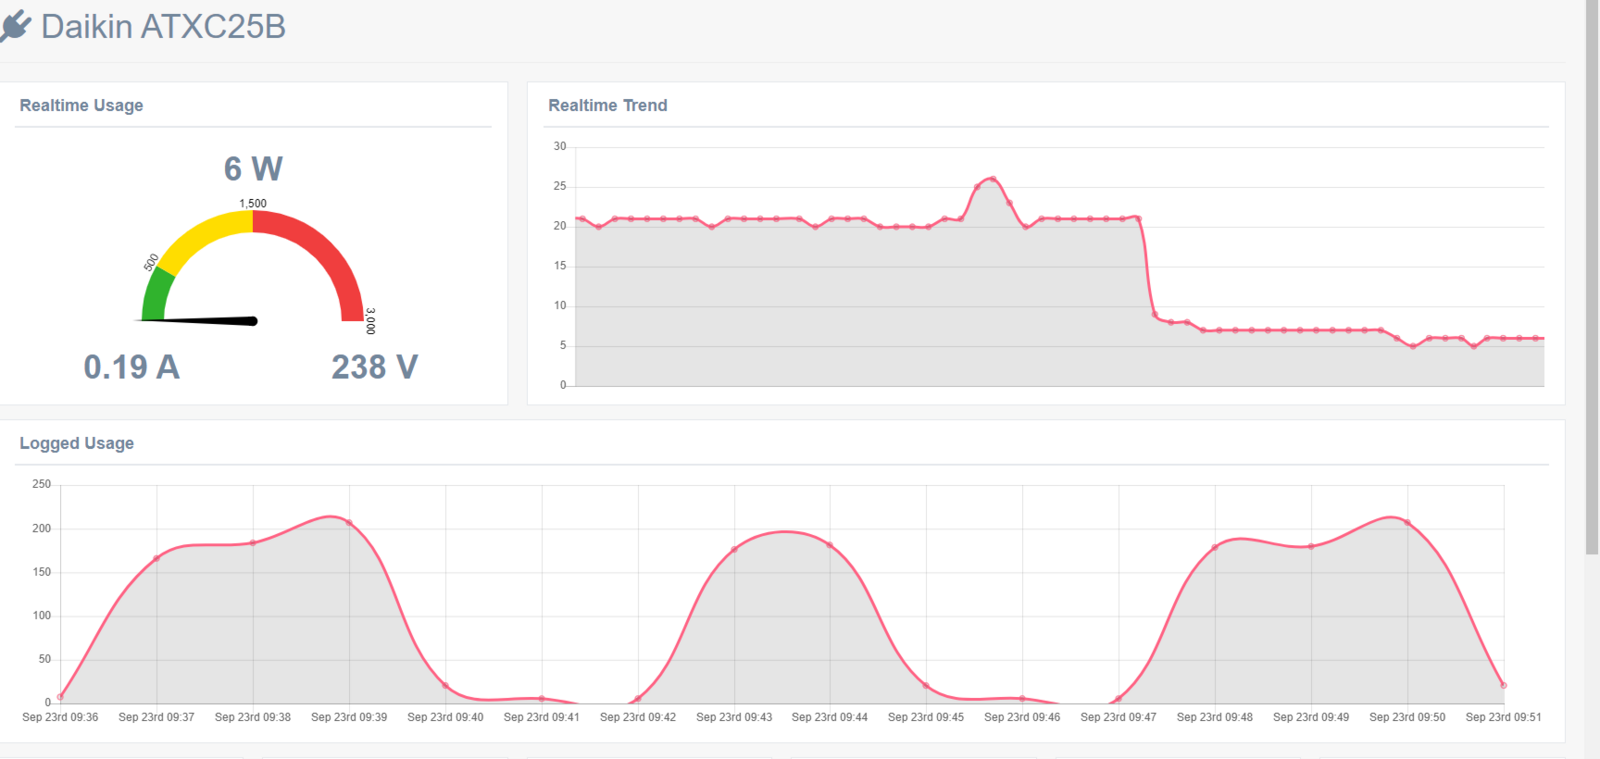Click the 500 gauge label
The image size is (1600, 759).
click(151, 262)
